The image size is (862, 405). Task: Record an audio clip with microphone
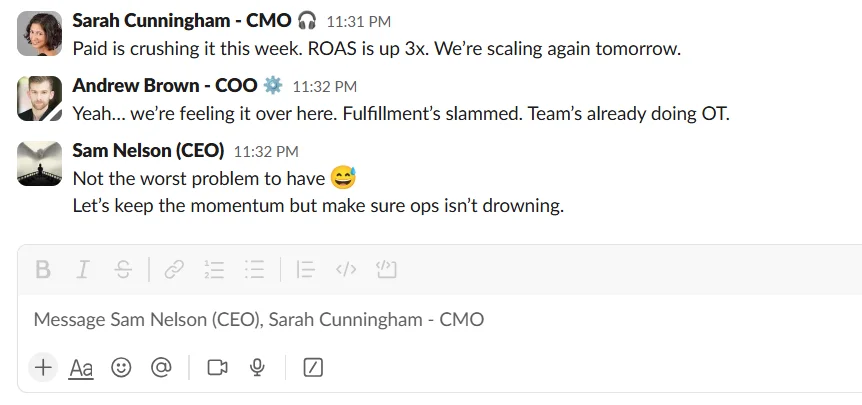(x=257, y=367)
